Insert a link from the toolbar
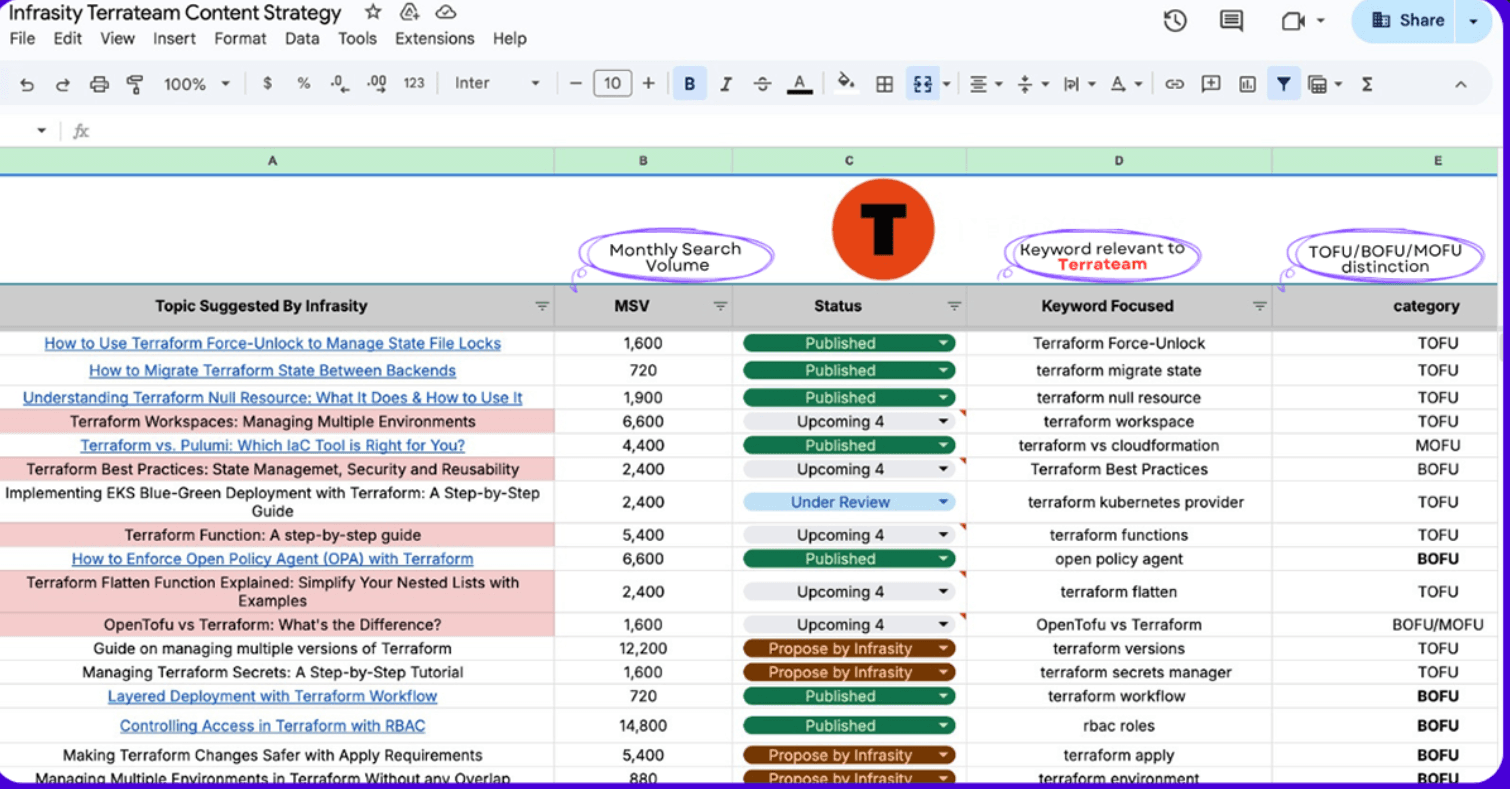The width and height of the screenshot is (1510, 789). (1175, 84)
